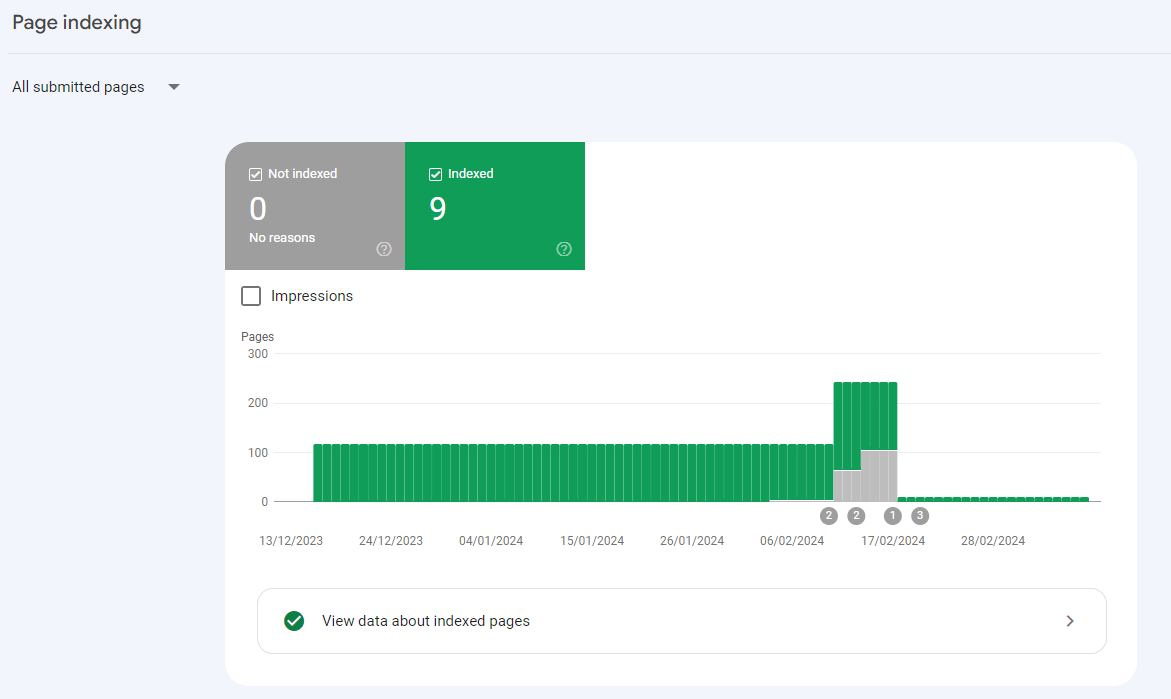This screenshot has height=699, width=1171.
Task: Select the grey Not indexed summary card
Action: pyautogui.click(x=315, y=205)
